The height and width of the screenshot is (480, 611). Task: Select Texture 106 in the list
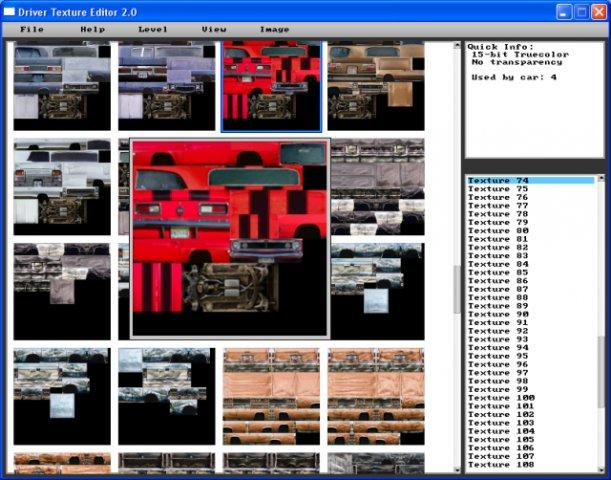click(531, 448)
